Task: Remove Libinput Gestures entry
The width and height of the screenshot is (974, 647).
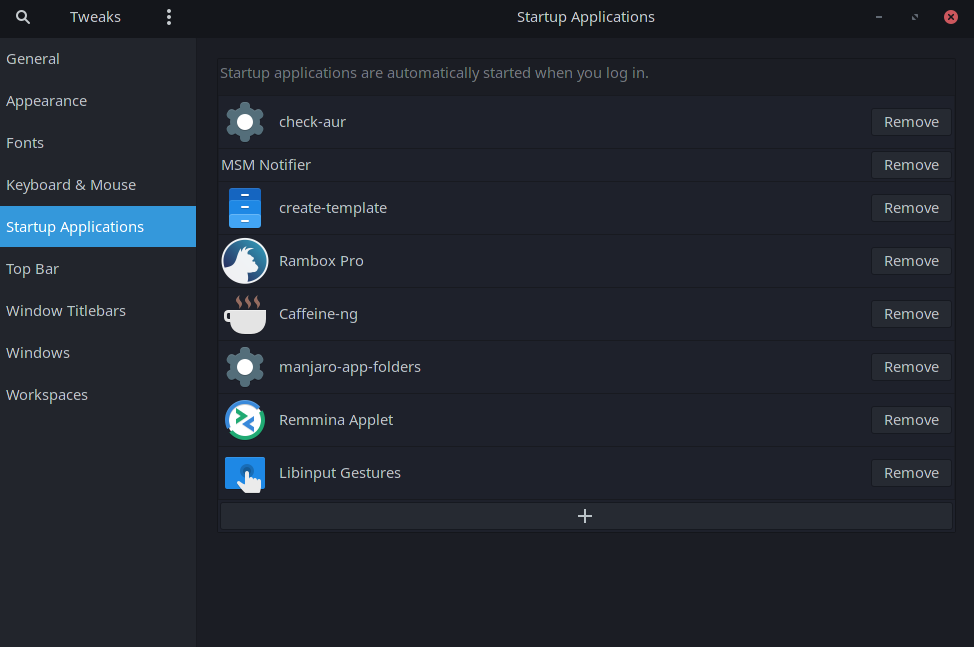Action: pyautogui.click(x=911, y=473)
